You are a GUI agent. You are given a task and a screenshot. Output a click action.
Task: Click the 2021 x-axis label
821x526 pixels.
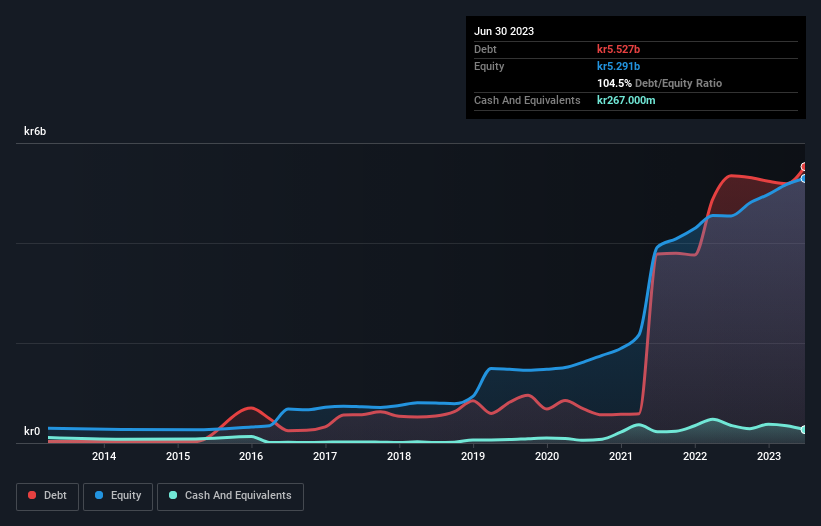[621, 456]
